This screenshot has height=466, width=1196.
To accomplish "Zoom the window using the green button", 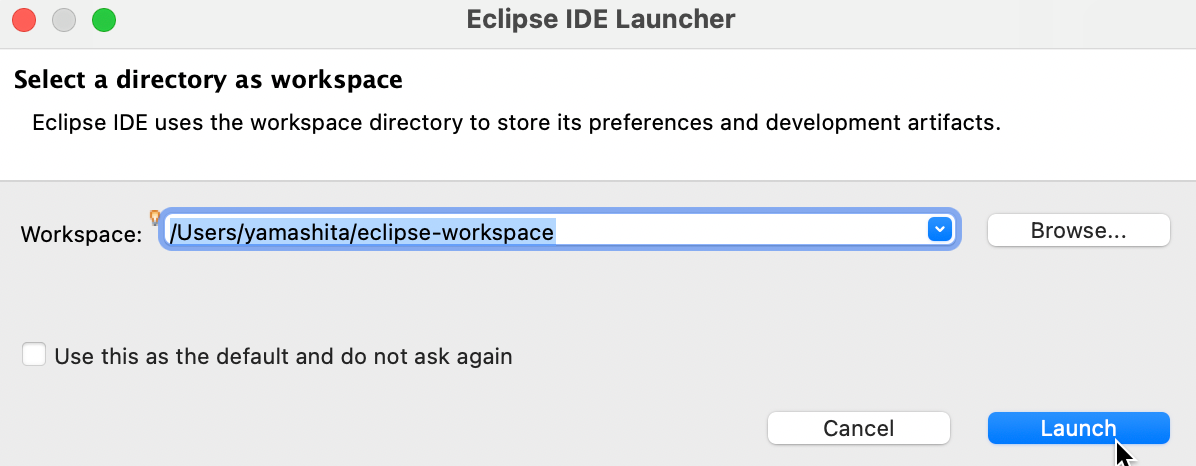I will [x=104, y=20].
